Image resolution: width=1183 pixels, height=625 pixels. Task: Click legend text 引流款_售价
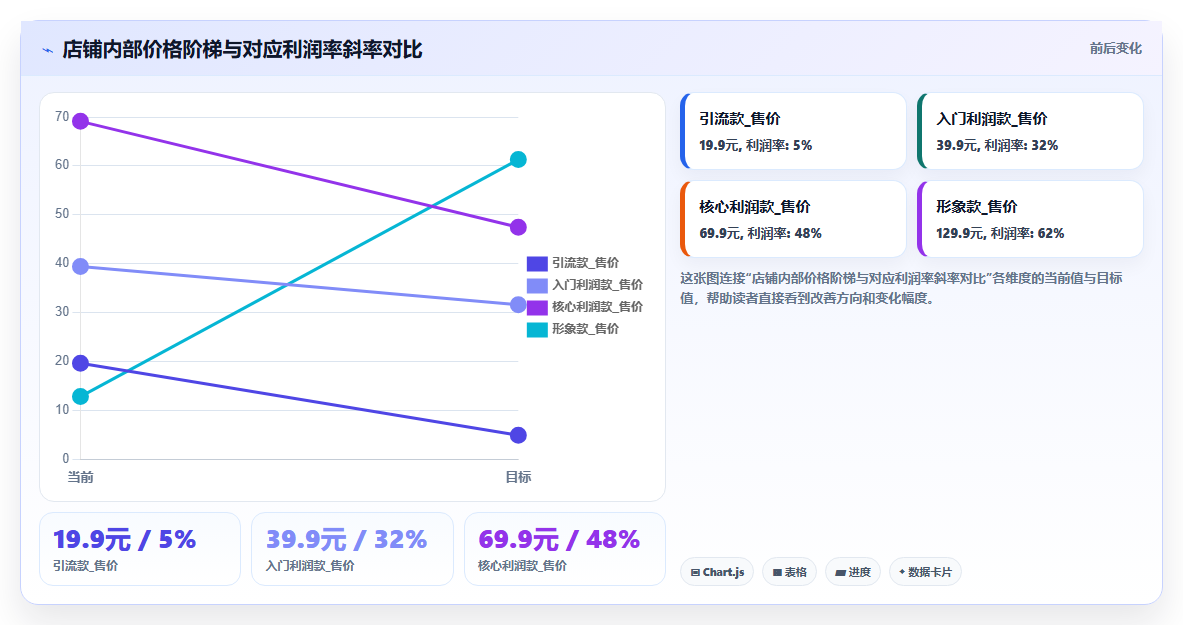pos(585,263)
